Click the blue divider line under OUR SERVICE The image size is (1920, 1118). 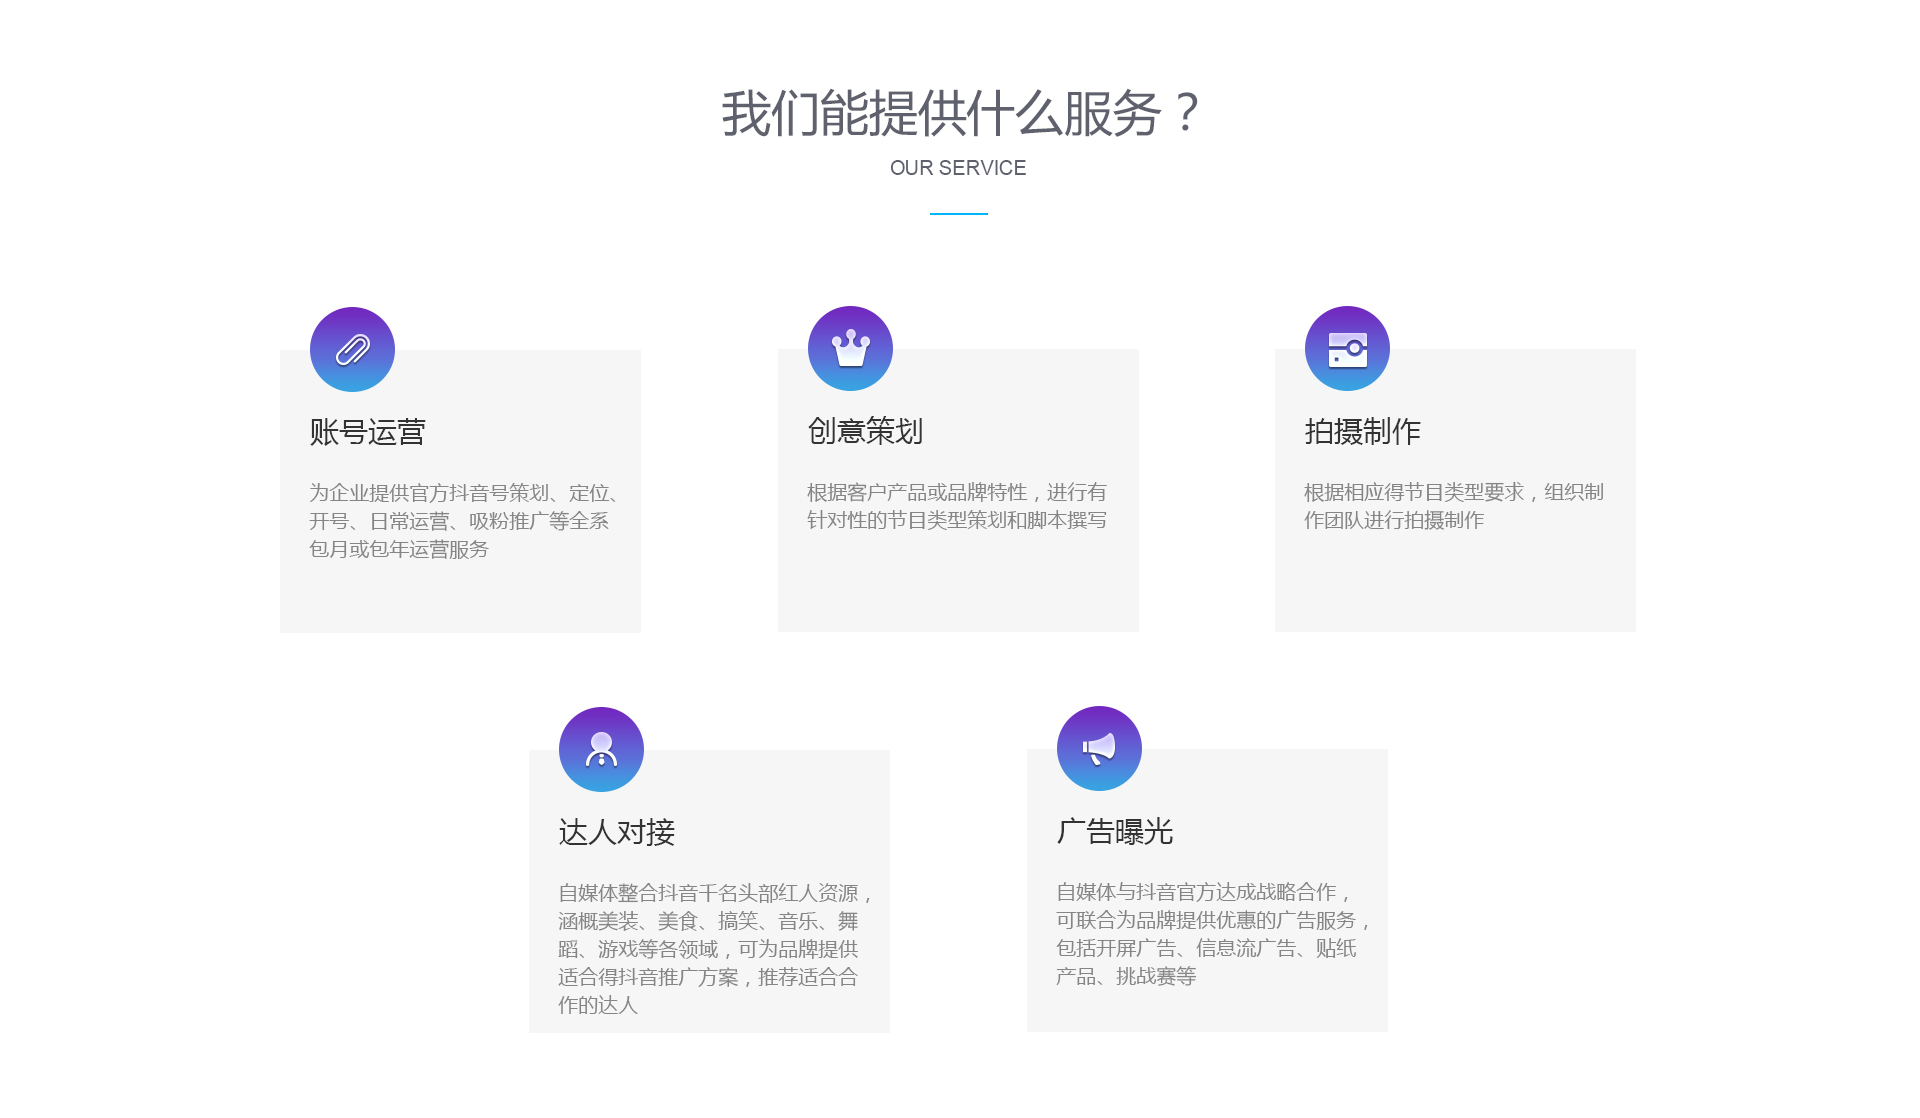tap(958, 214)
